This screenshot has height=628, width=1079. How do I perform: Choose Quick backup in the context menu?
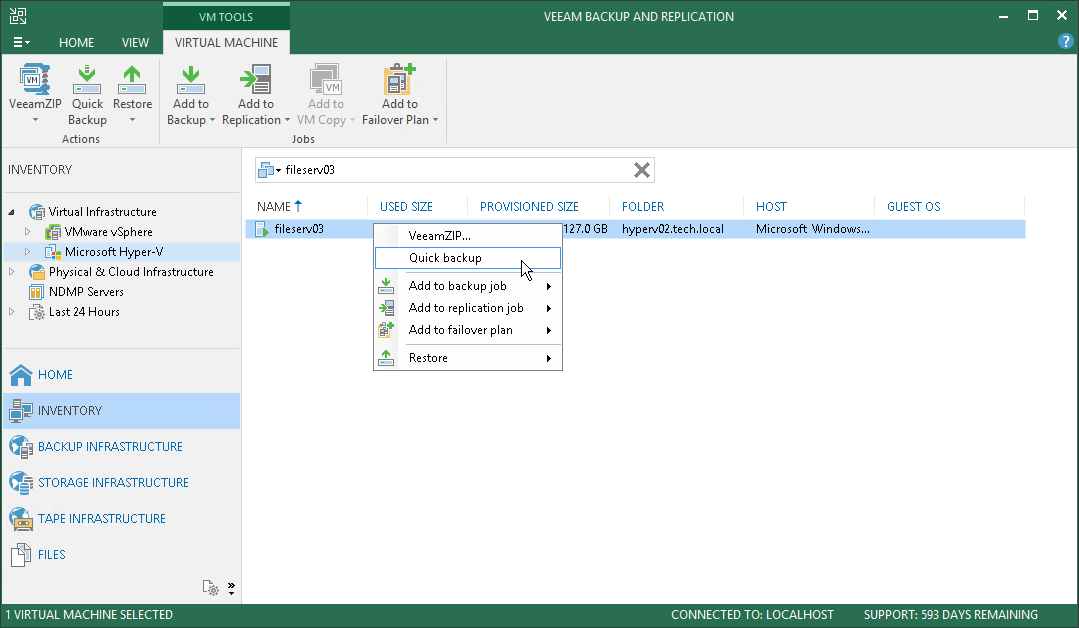click(468, 258)
